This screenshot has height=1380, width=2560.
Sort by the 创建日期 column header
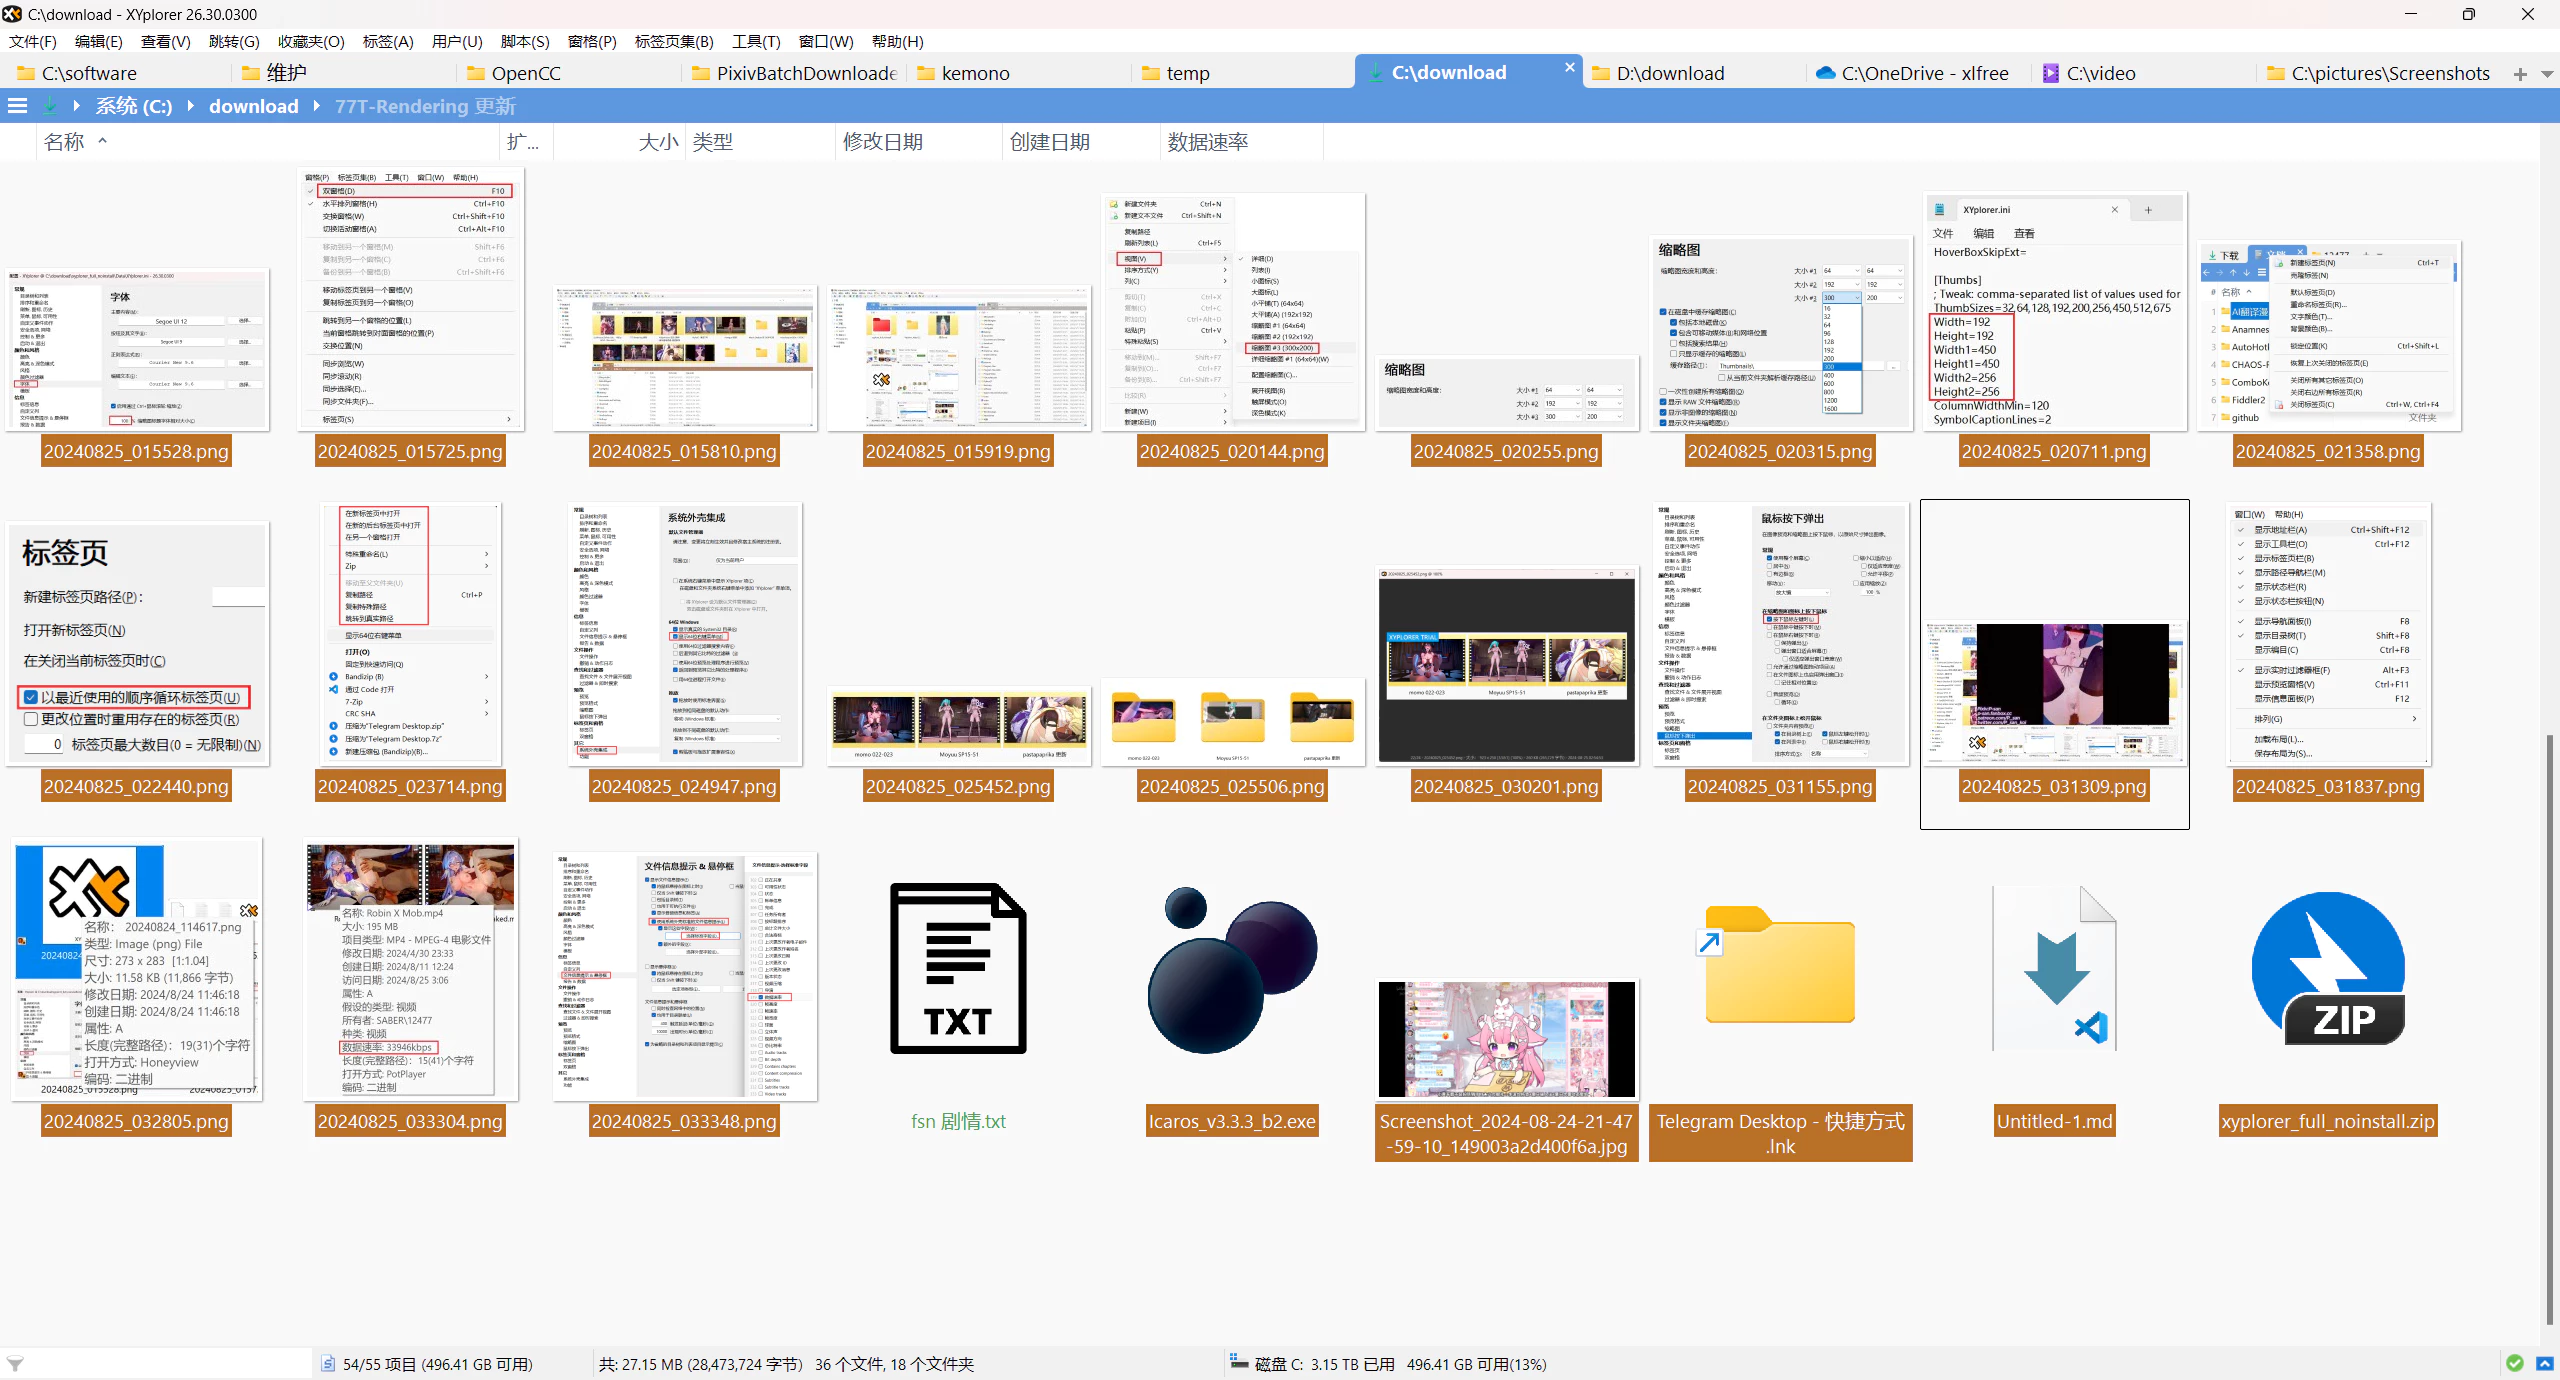tap(1080, 142)
